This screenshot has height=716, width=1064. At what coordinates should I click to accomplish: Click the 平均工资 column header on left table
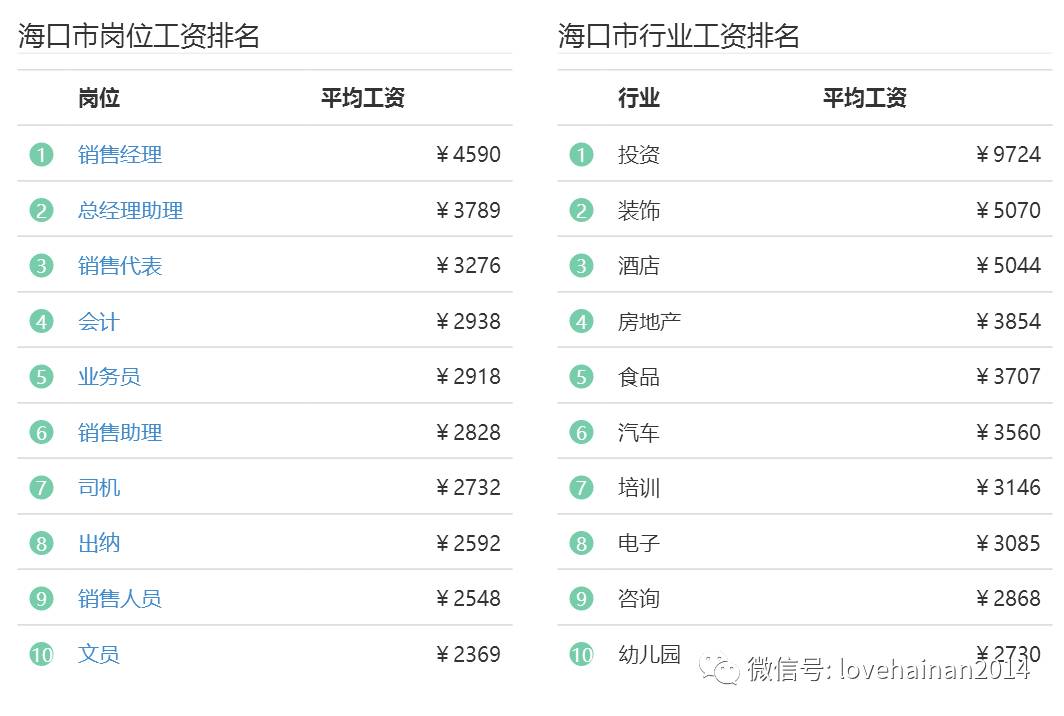pos(361,98)
